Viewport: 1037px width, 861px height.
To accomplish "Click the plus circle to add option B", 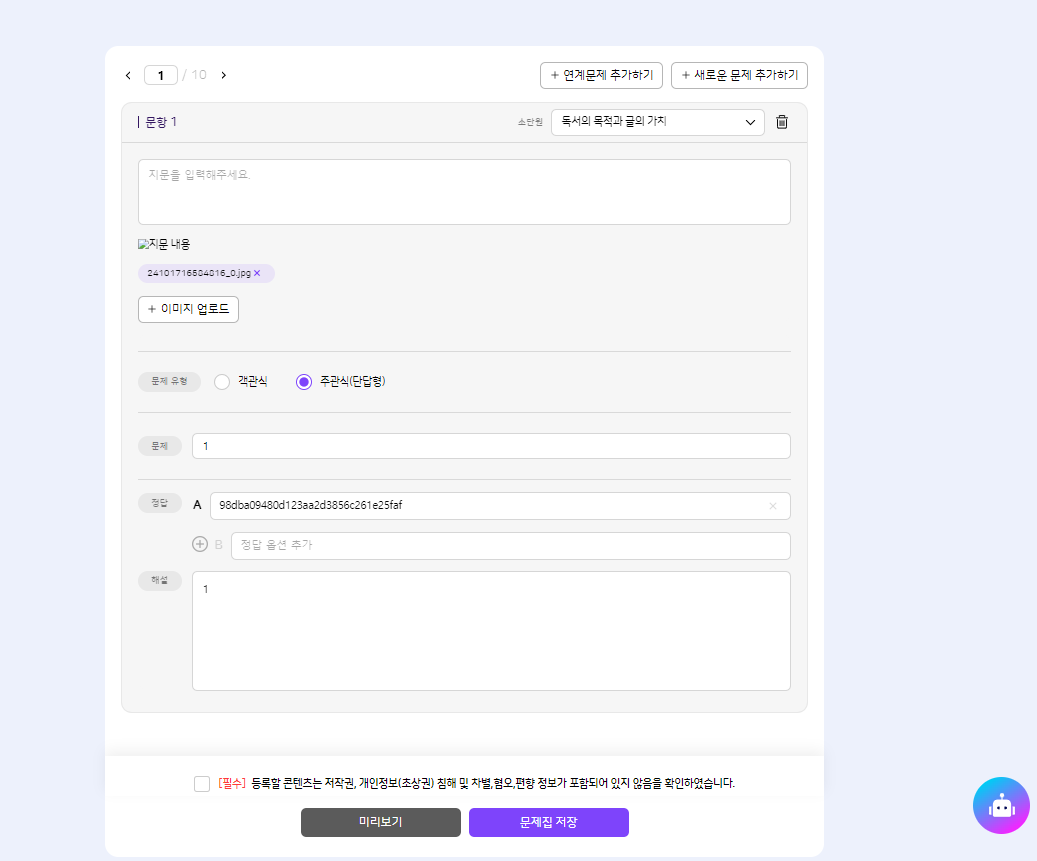I will [x=200, y=545].
